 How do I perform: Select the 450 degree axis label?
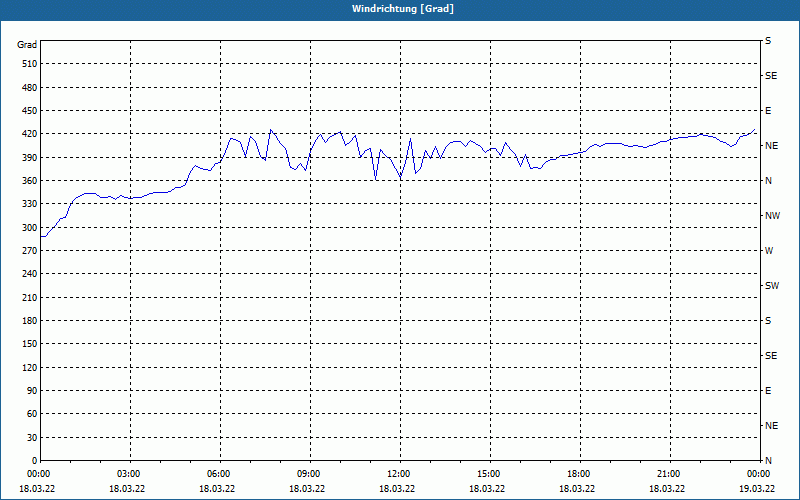point(30,111)
